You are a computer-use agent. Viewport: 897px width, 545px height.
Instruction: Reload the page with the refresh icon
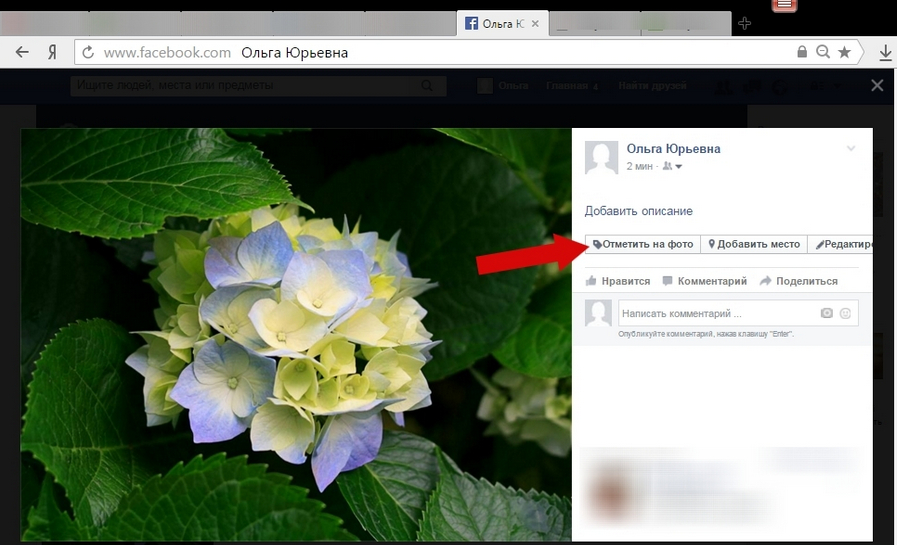coord(88,53)
